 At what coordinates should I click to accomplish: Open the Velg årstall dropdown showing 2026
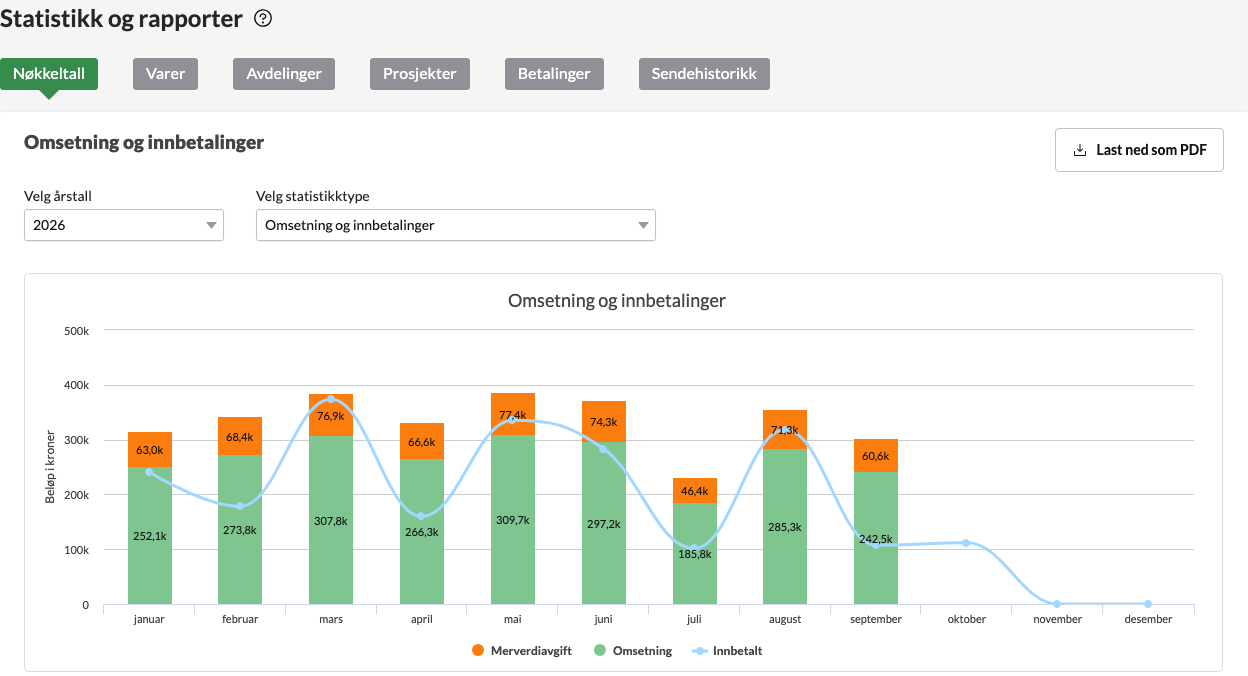[124, 225]
